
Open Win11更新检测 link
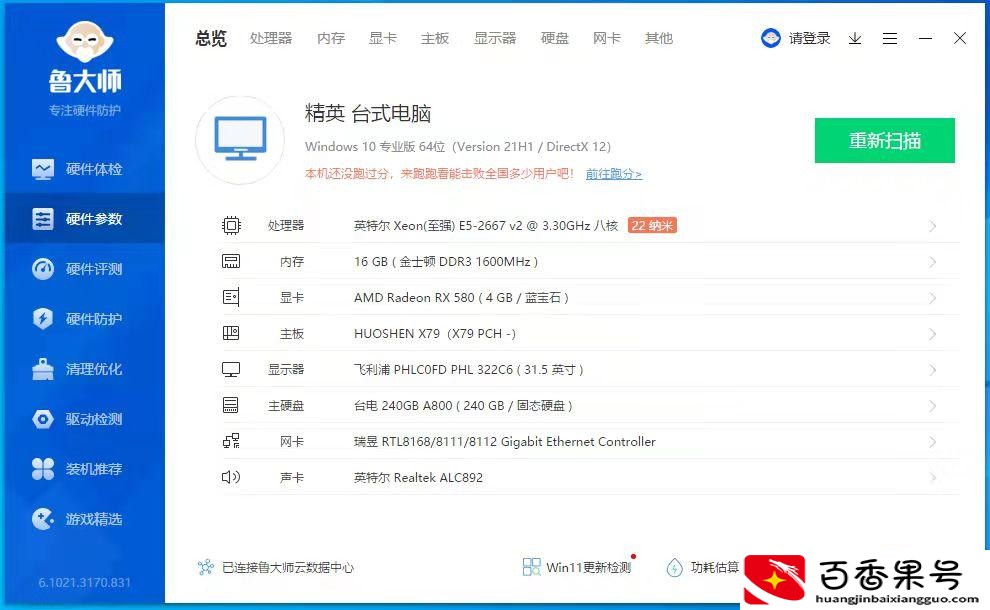pyautogui.click(x=588, y=568)
